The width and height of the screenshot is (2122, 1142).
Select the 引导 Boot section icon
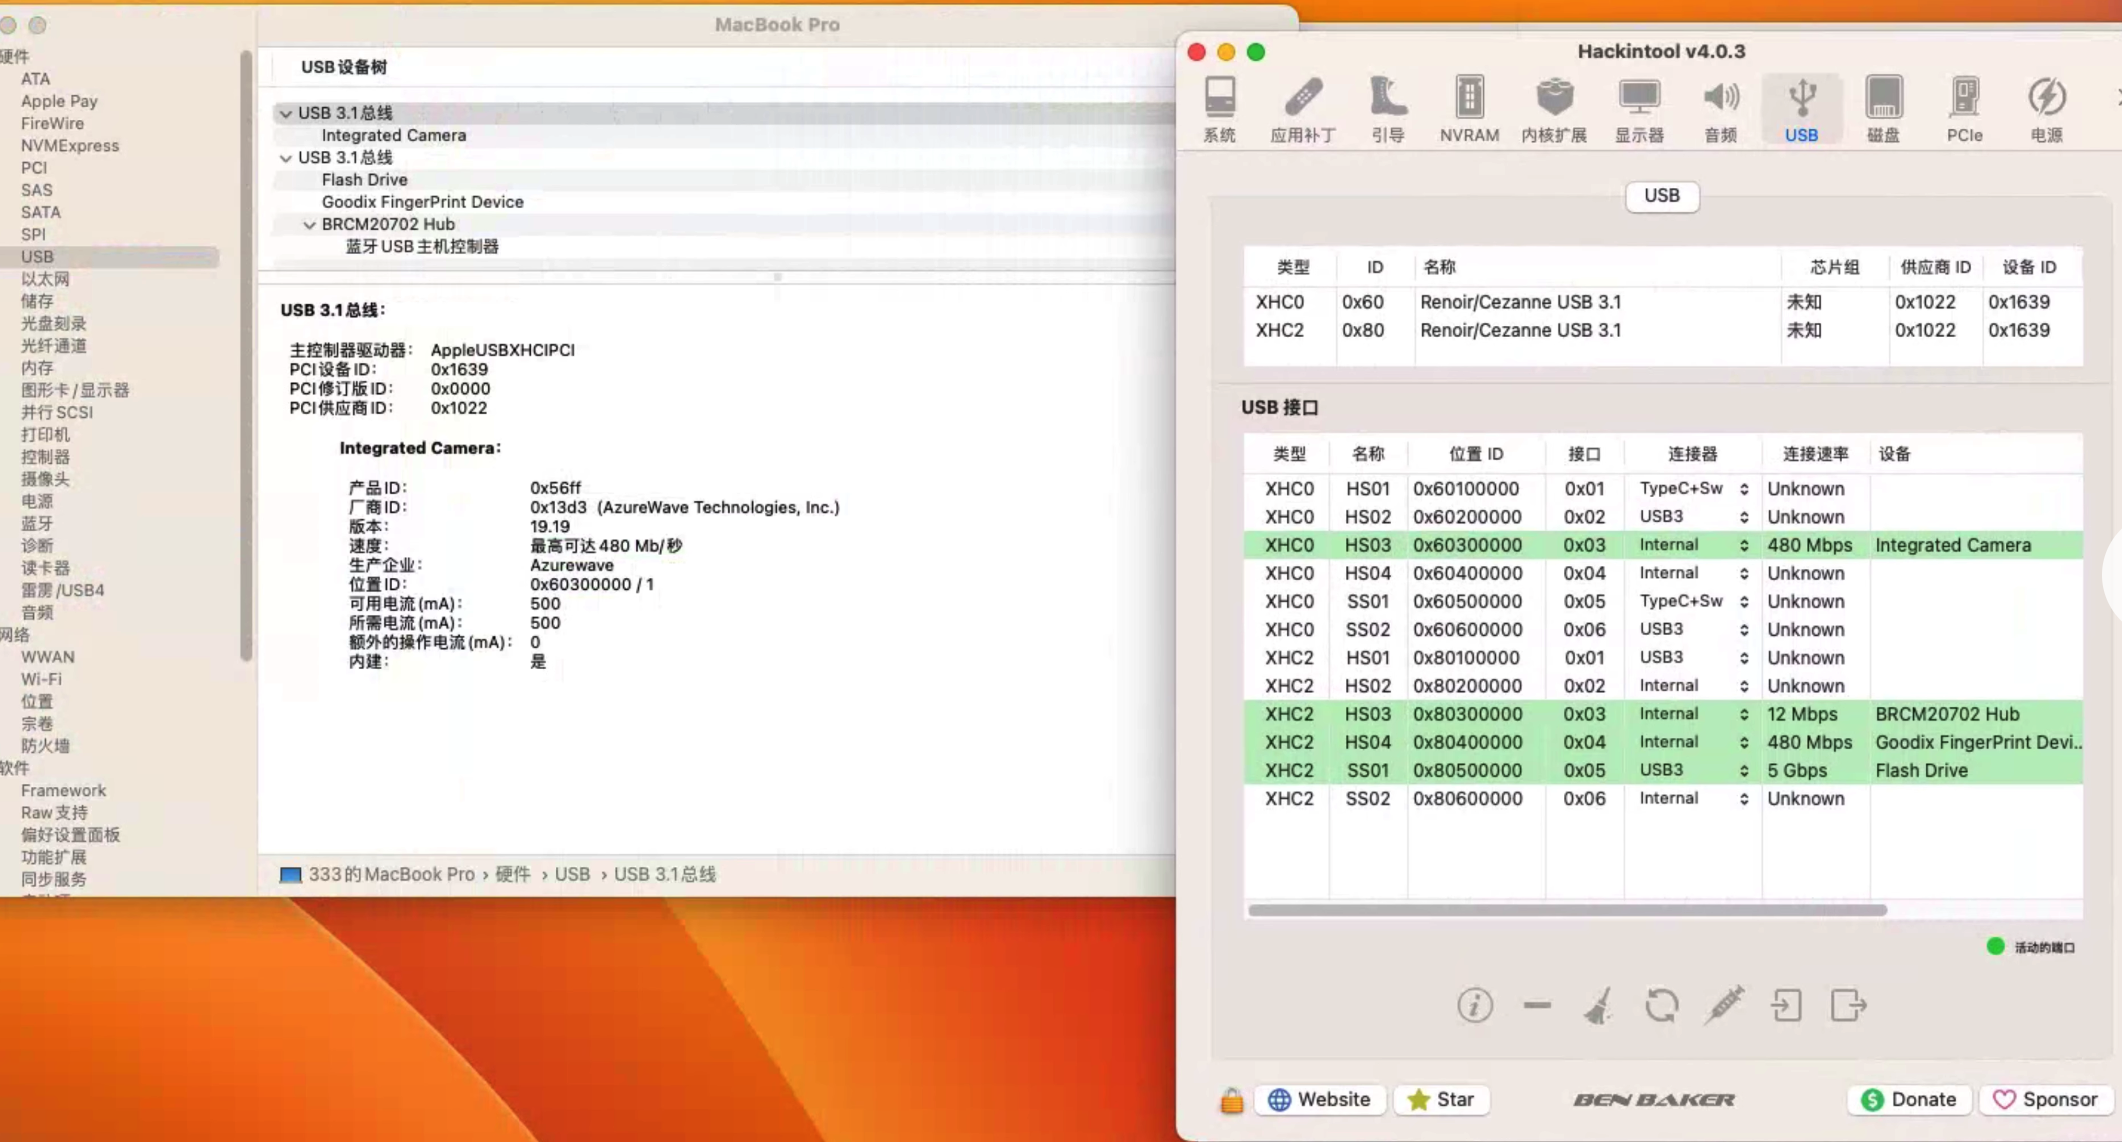pos(1388,108)
